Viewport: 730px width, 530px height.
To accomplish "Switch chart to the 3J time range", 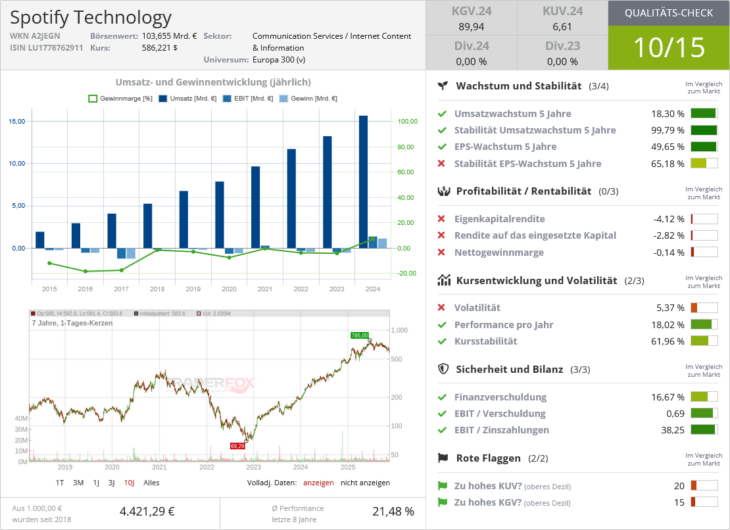I will 96,482.
